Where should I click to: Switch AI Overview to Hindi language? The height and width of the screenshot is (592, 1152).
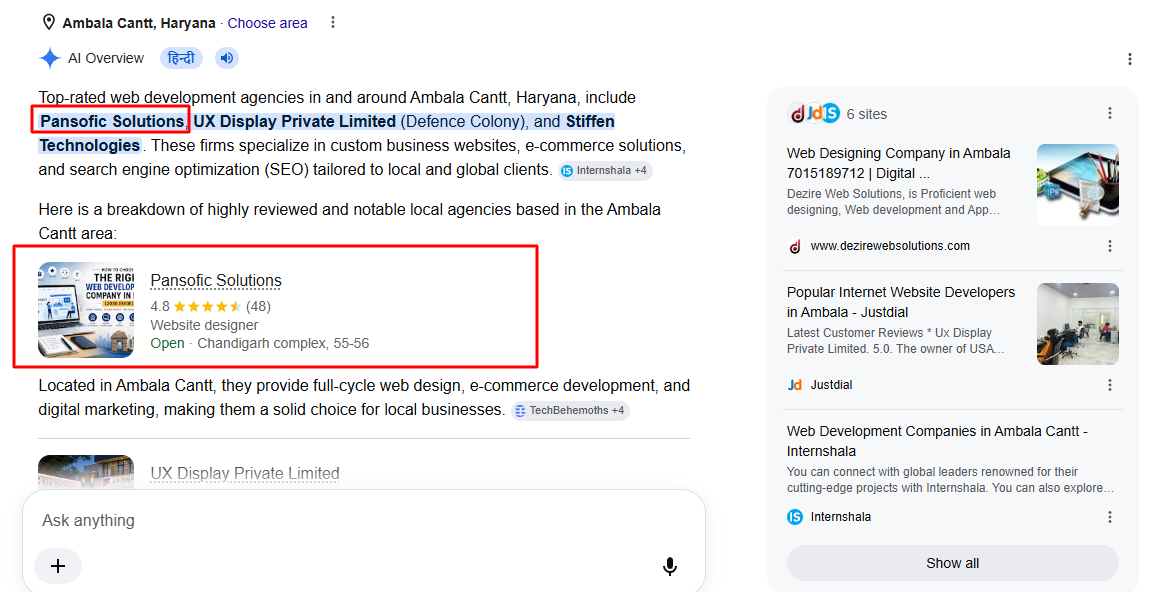181,58
